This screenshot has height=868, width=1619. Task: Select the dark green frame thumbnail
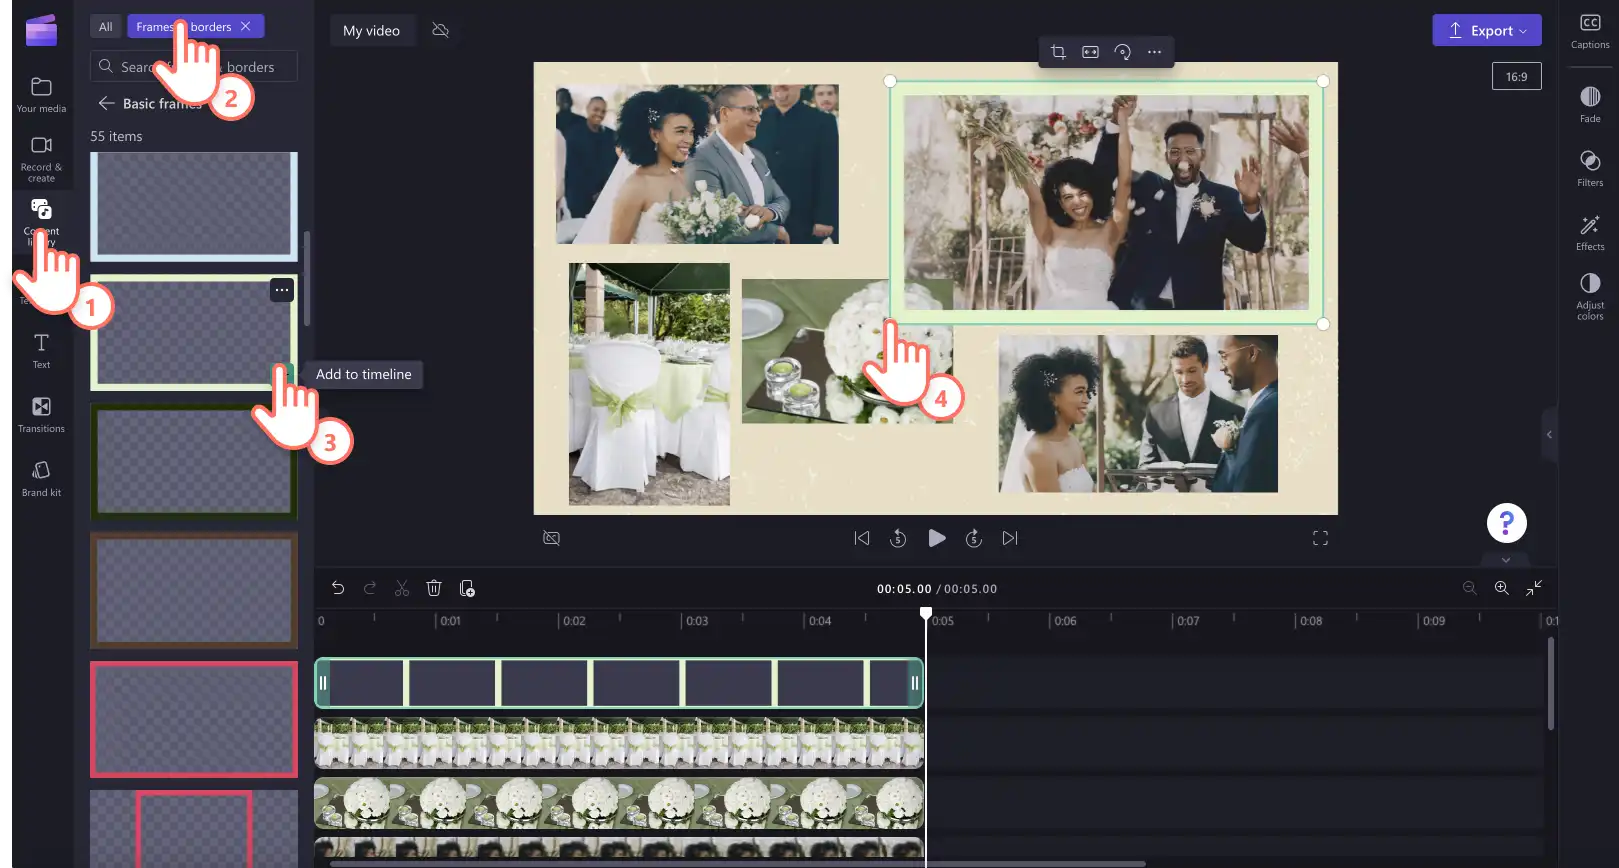pos(194,461)
